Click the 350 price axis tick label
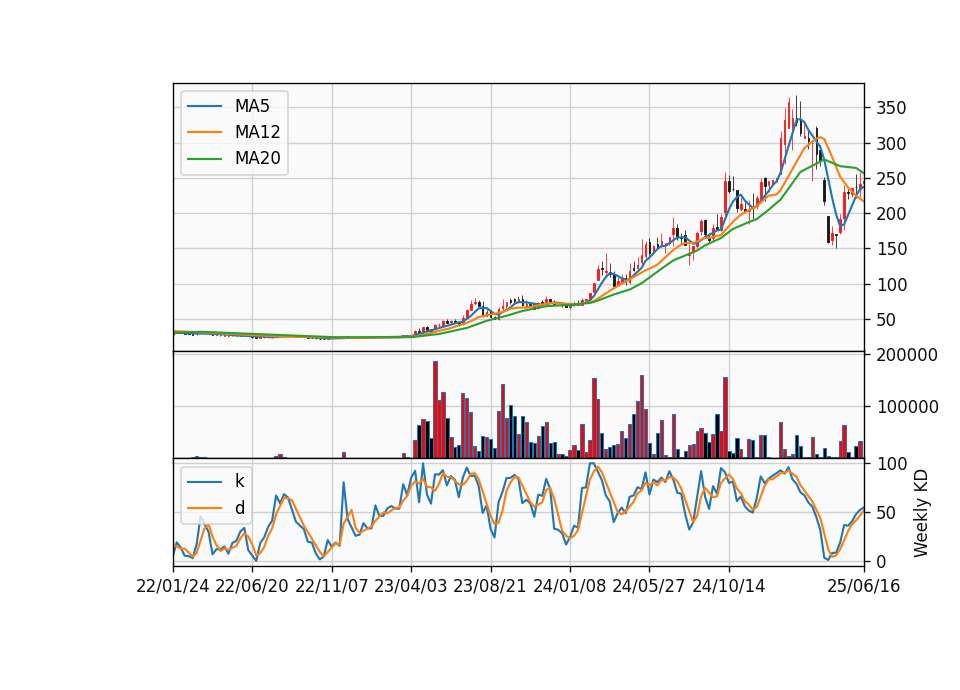Image resolution: width=960 pixels, height=690 pixels. tap(891, 108)
